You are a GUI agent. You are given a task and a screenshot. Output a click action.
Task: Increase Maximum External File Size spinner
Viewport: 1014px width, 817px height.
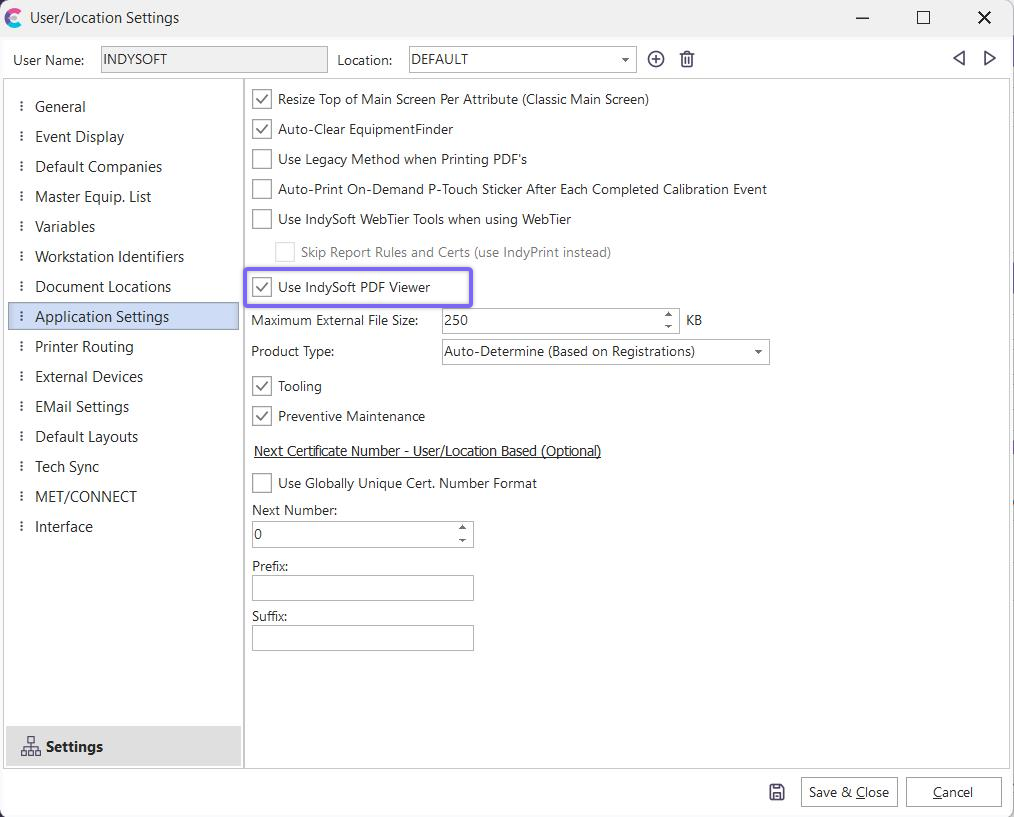668,314
